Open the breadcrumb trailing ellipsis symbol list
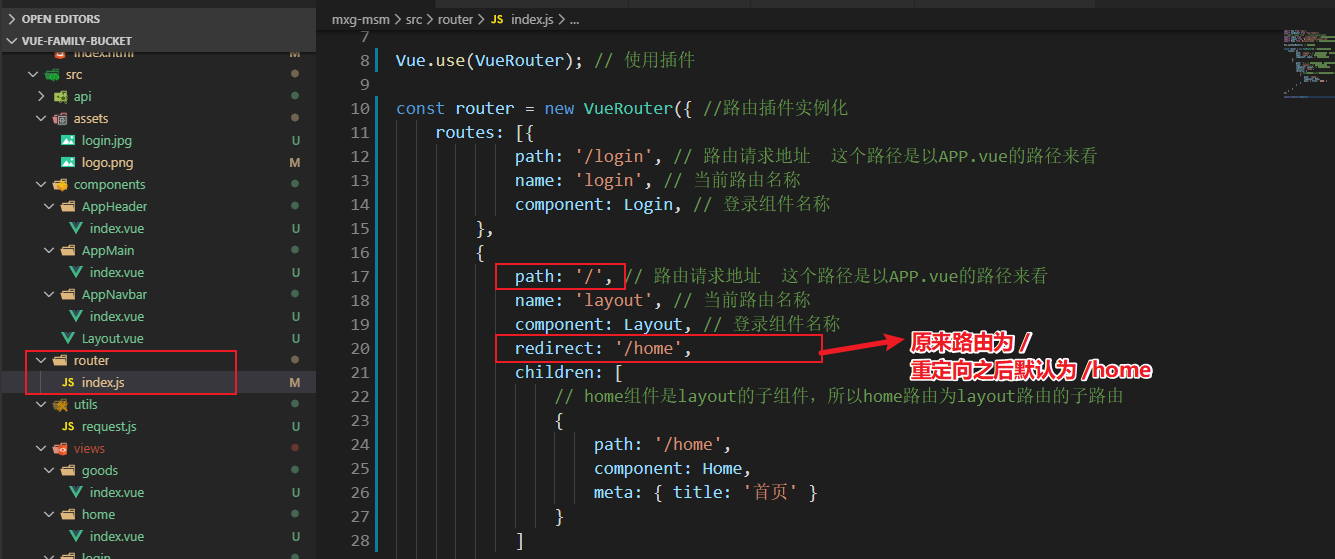 [x=574, y=19]
